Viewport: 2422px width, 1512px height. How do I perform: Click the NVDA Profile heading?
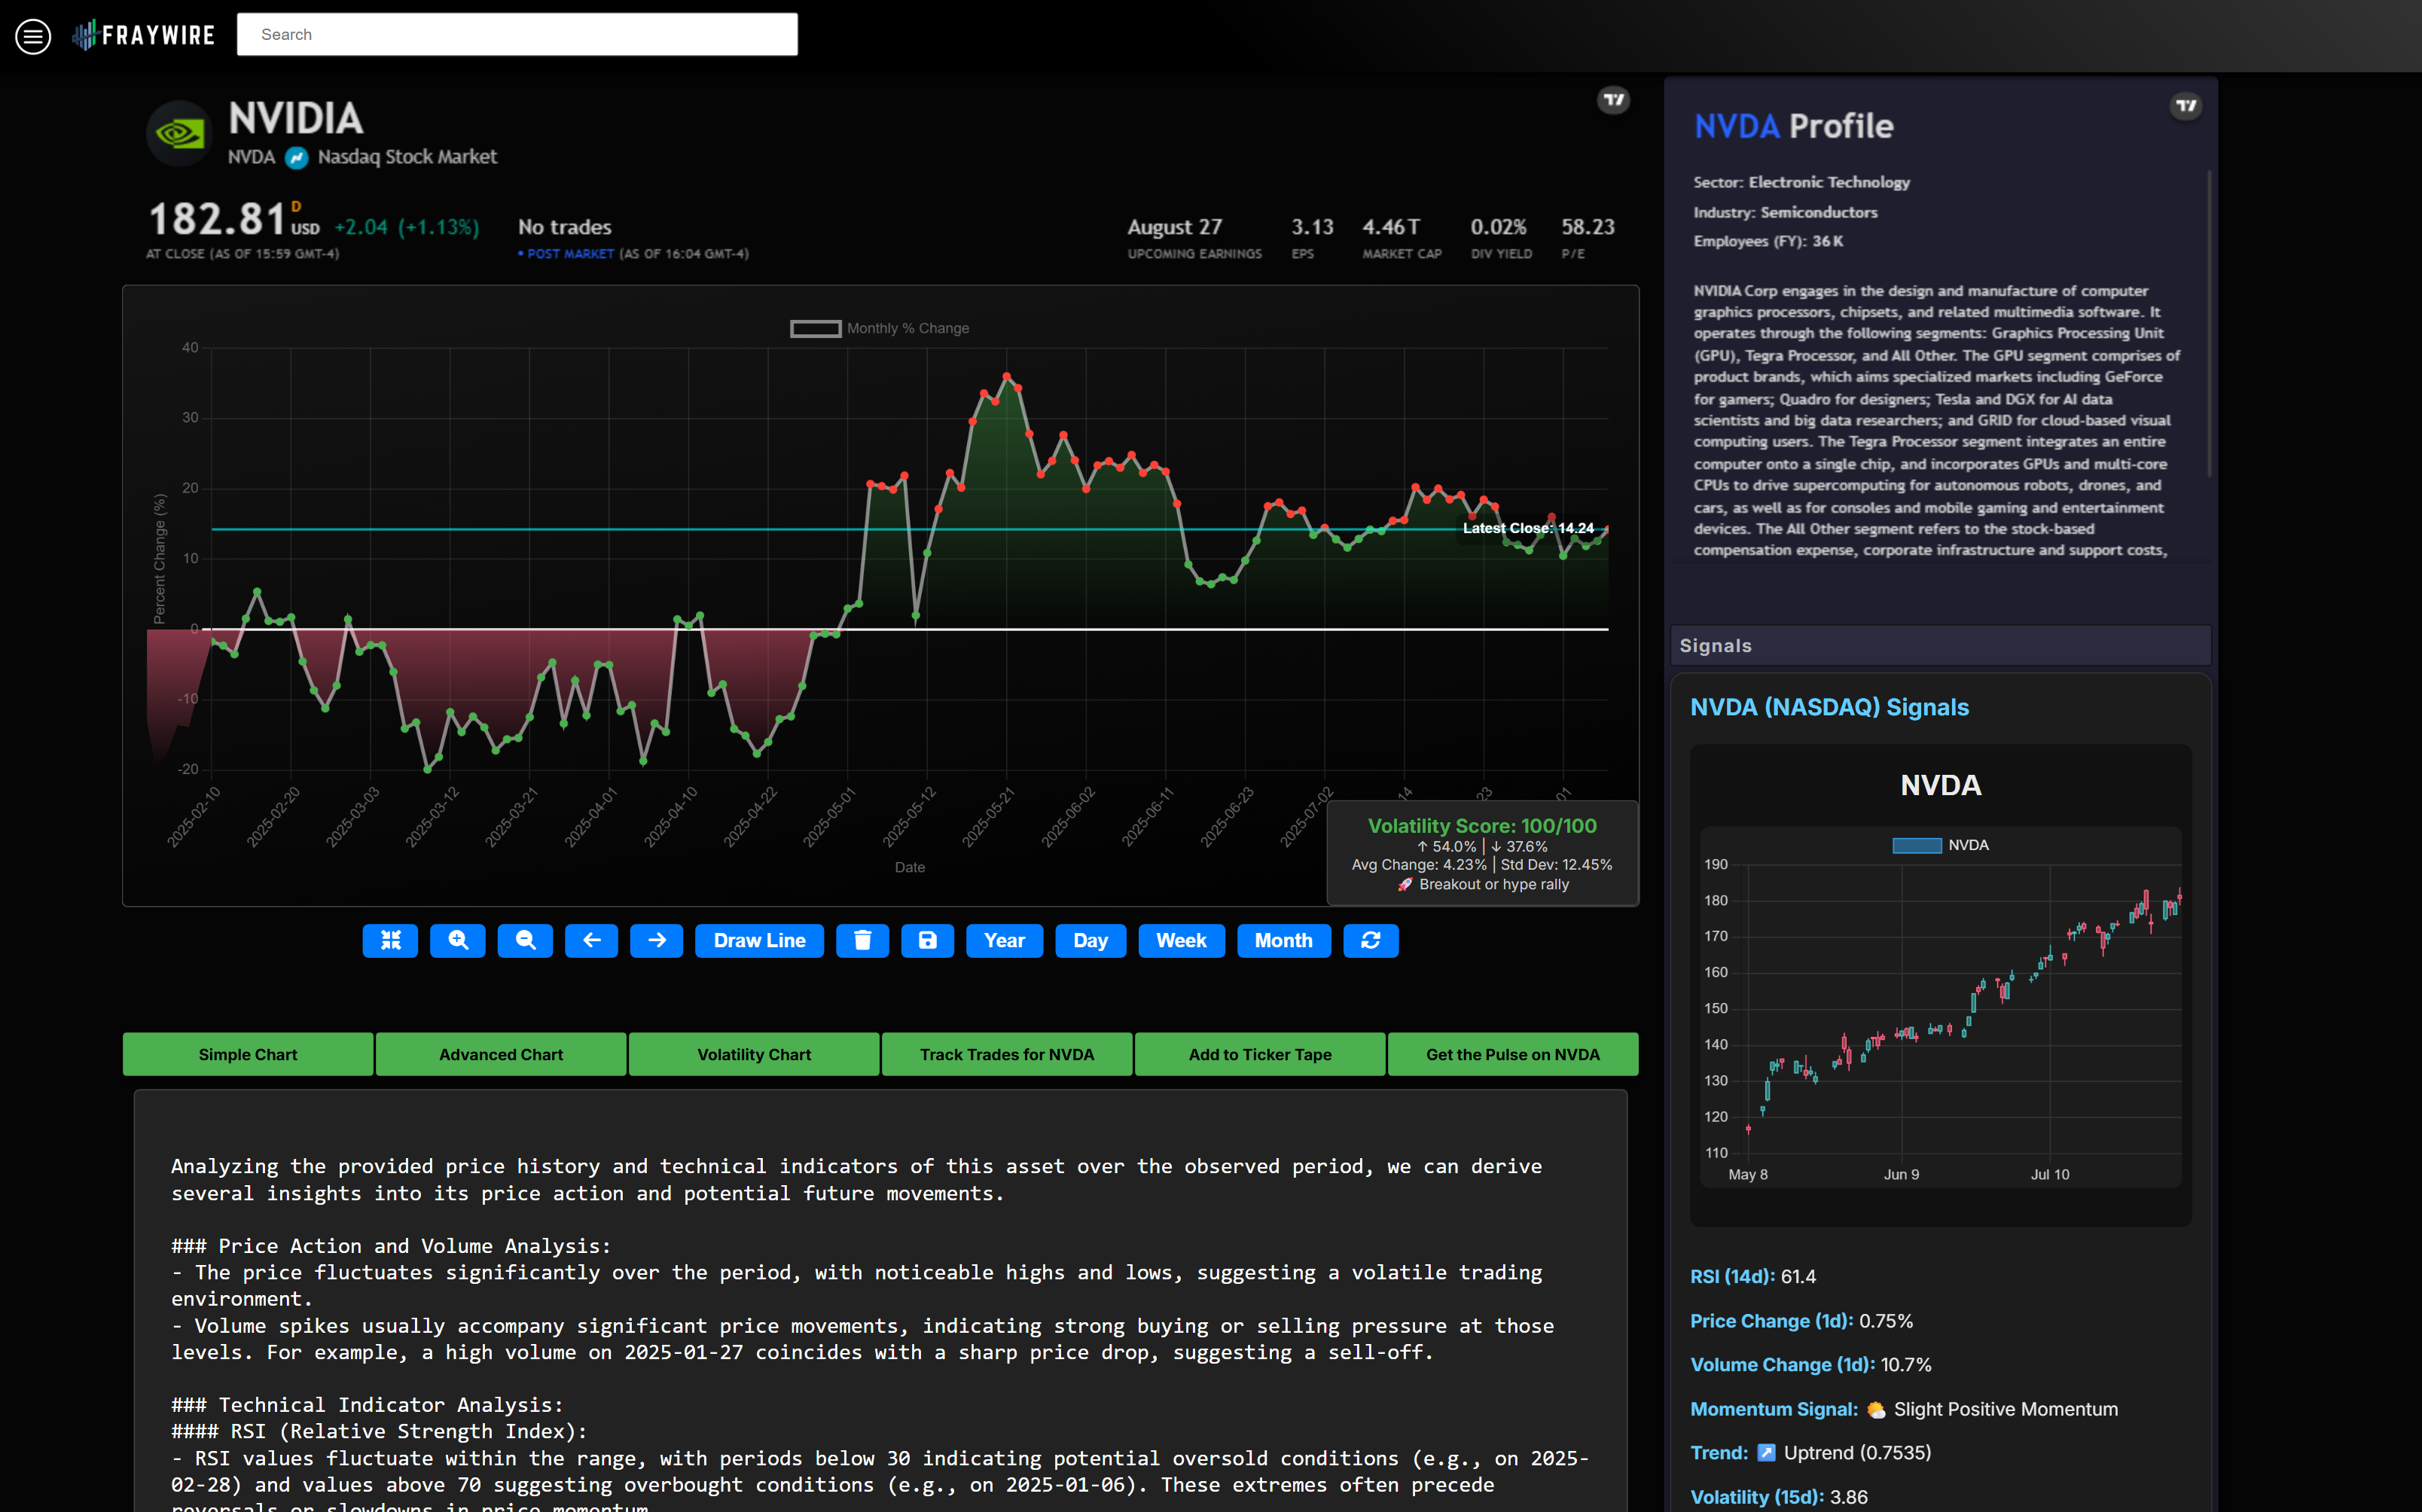[1793, 126]
